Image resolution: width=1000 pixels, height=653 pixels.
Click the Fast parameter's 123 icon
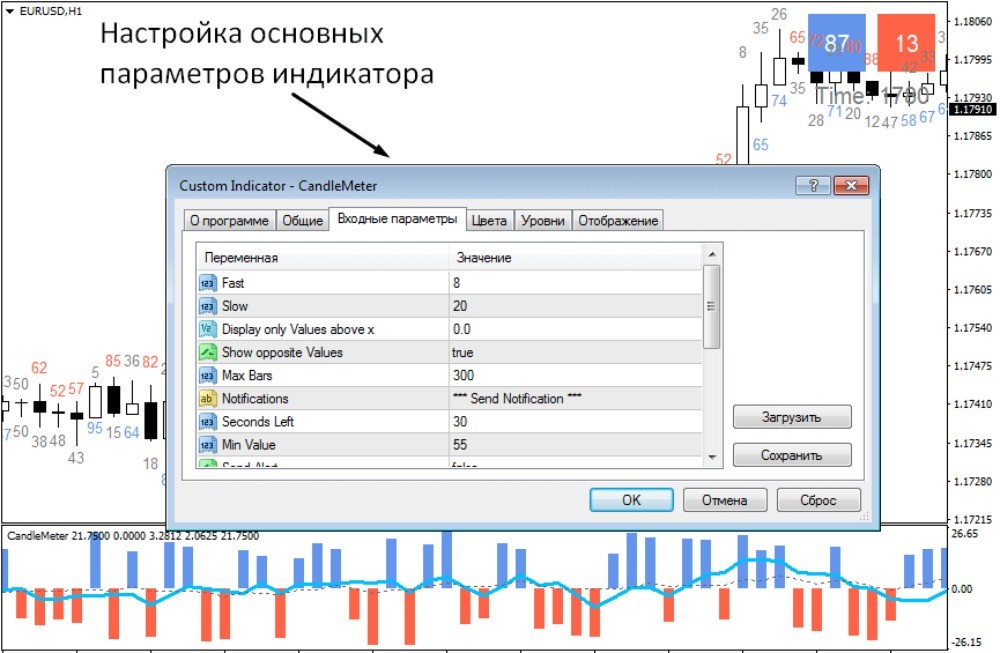point(206,283)
